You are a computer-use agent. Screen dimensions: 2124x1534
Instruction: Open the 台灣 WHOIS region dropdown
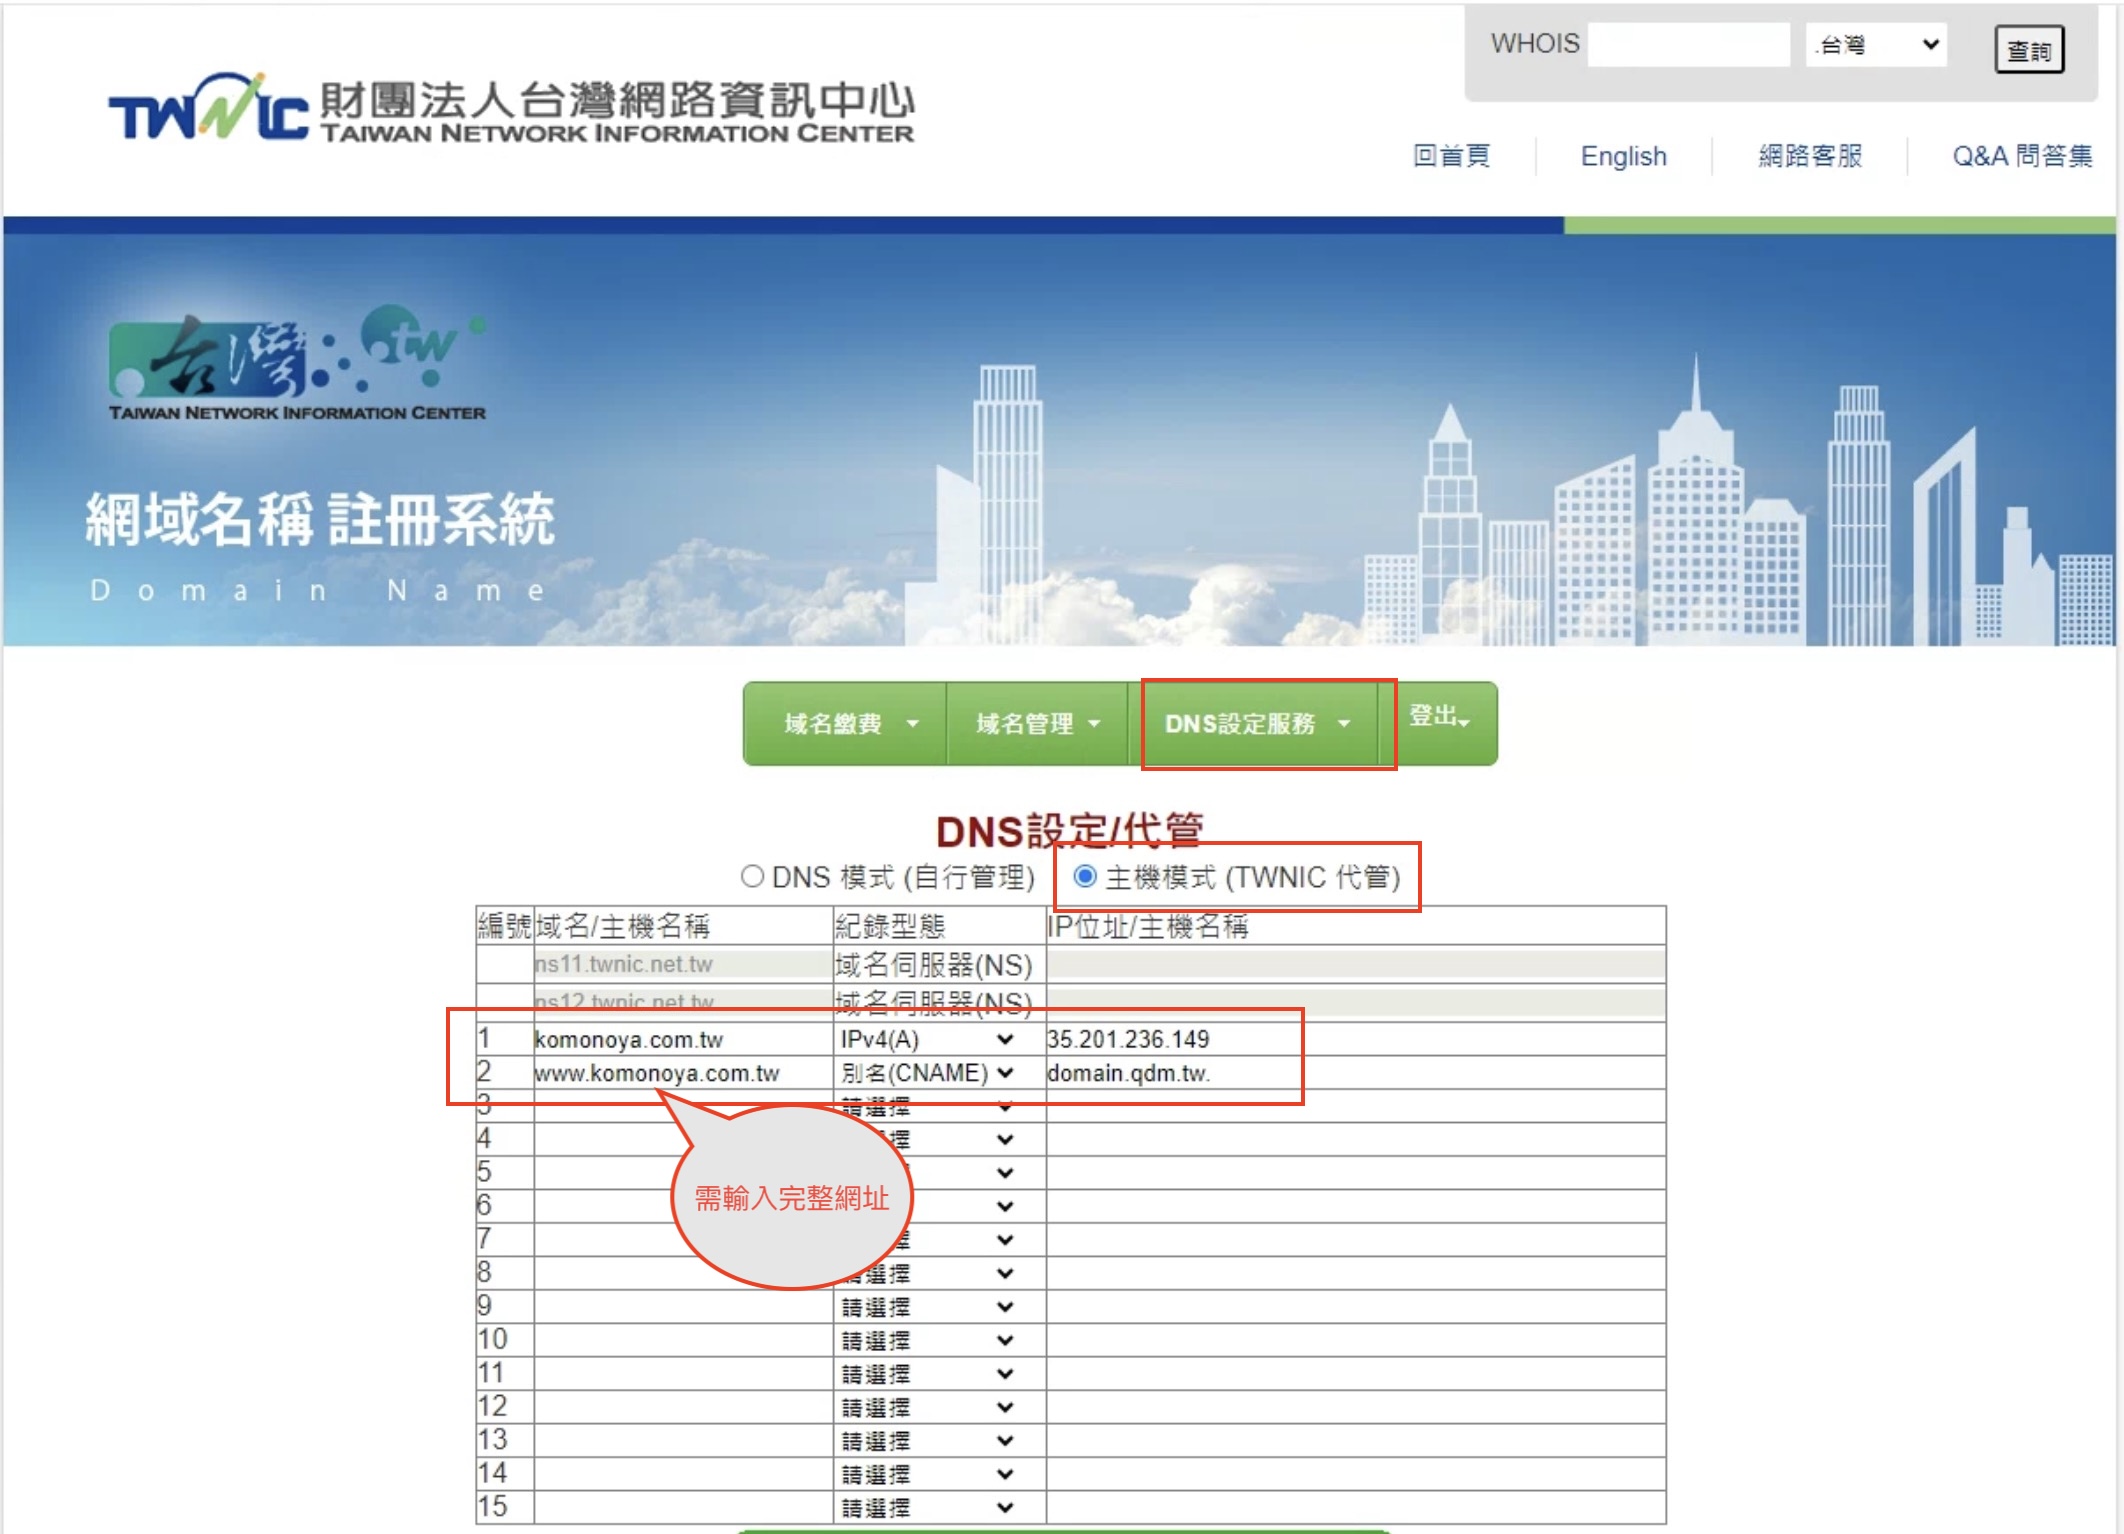click(x=1875, y=45)
